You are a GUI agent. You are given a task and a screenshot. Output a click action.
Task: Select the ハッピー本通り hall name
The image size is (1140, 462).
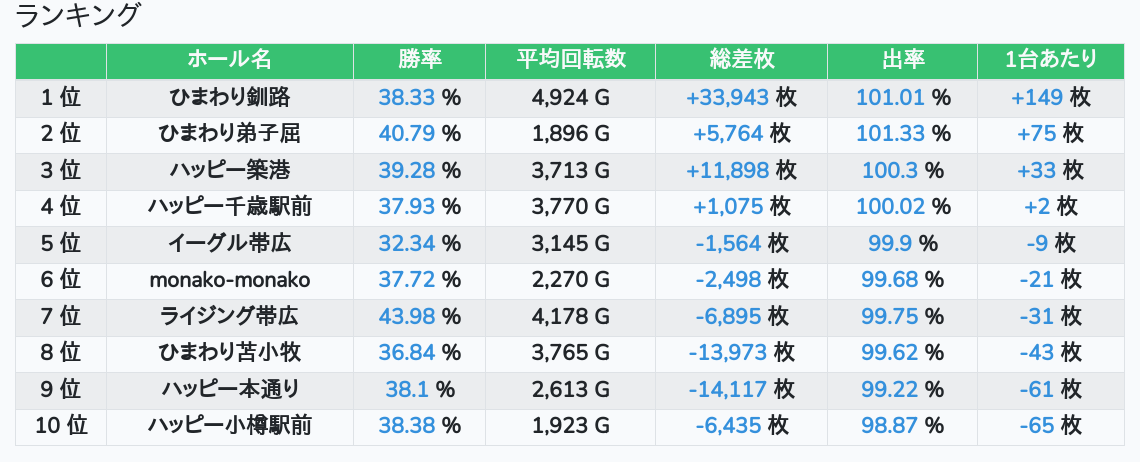230,389
